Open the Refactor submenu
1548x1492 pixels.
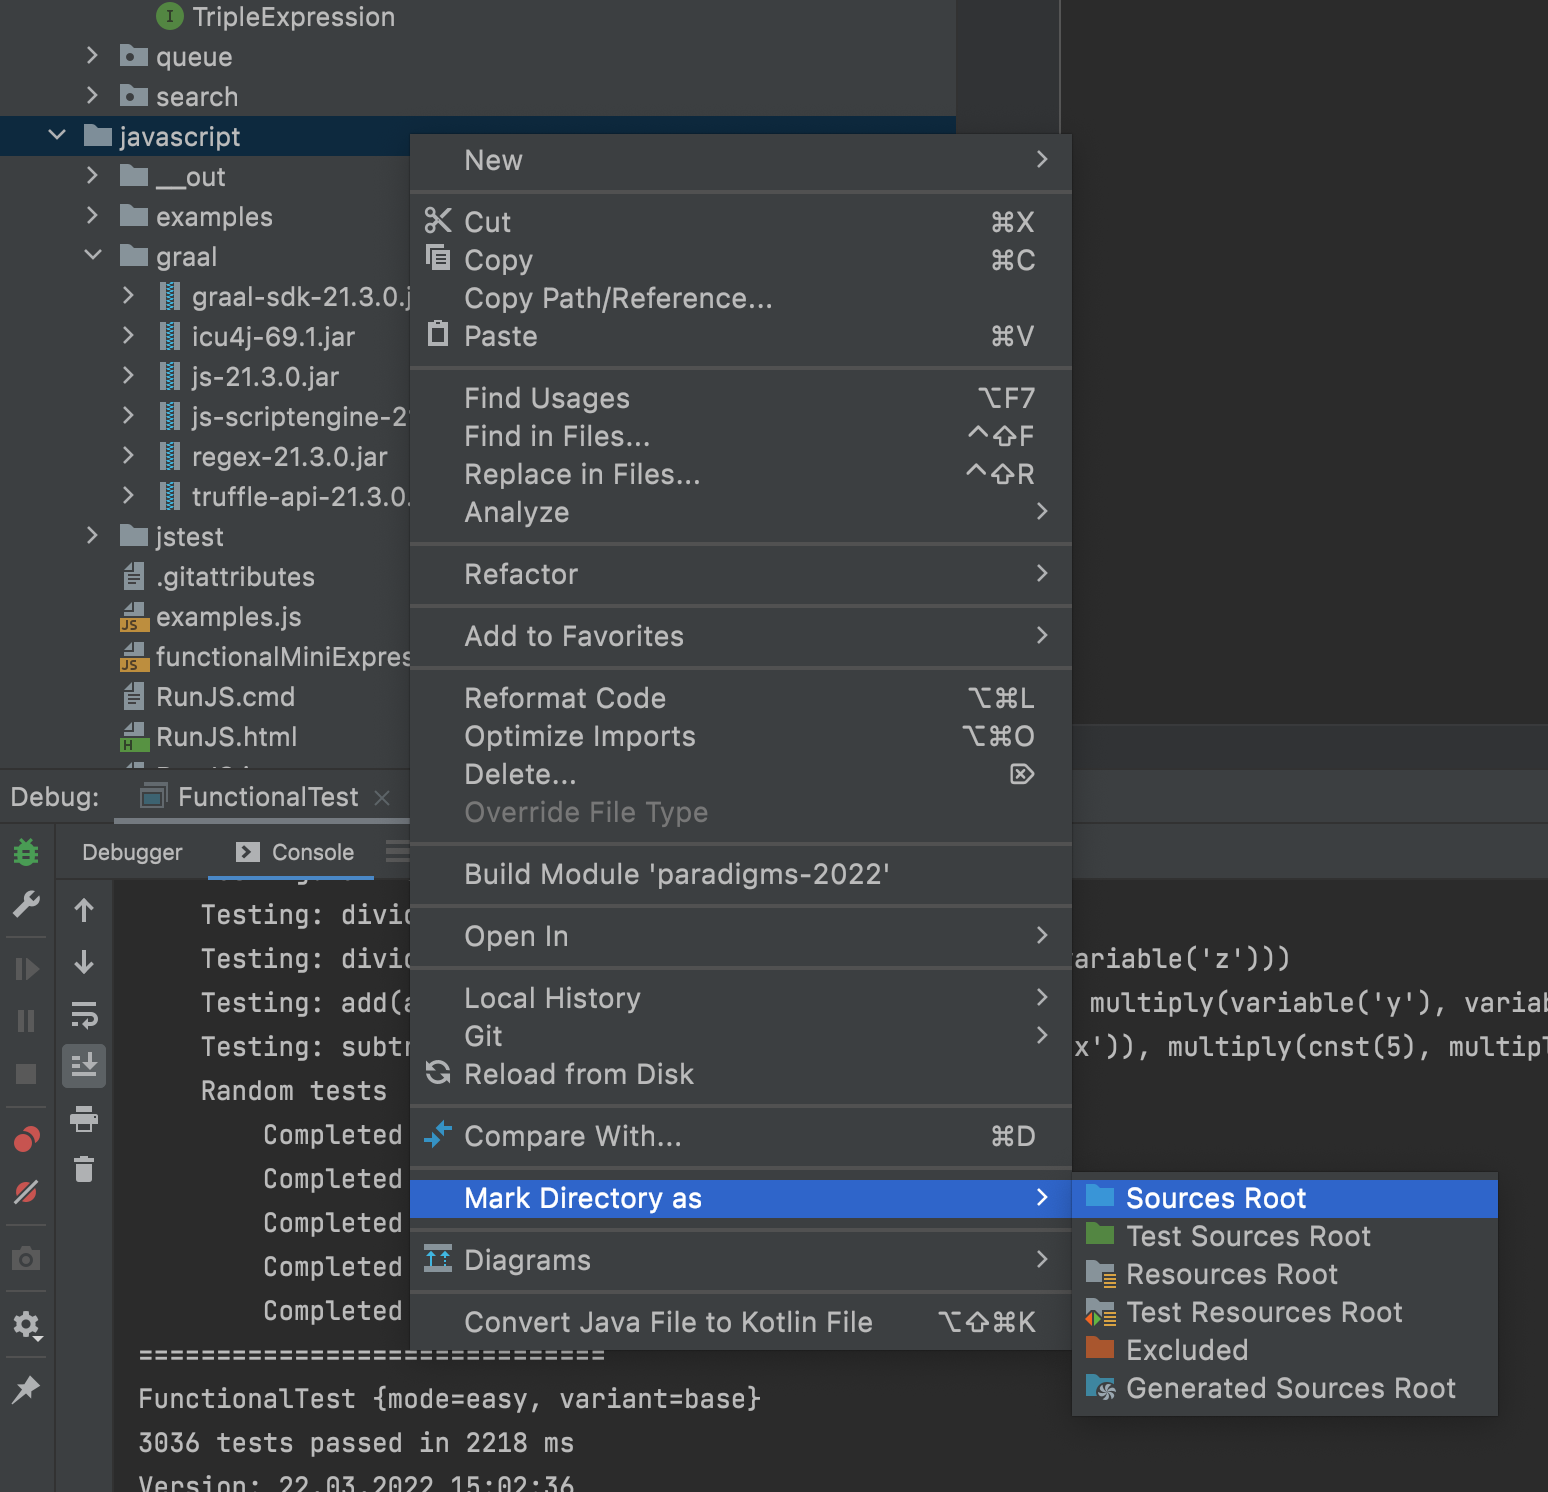point(740,574)
